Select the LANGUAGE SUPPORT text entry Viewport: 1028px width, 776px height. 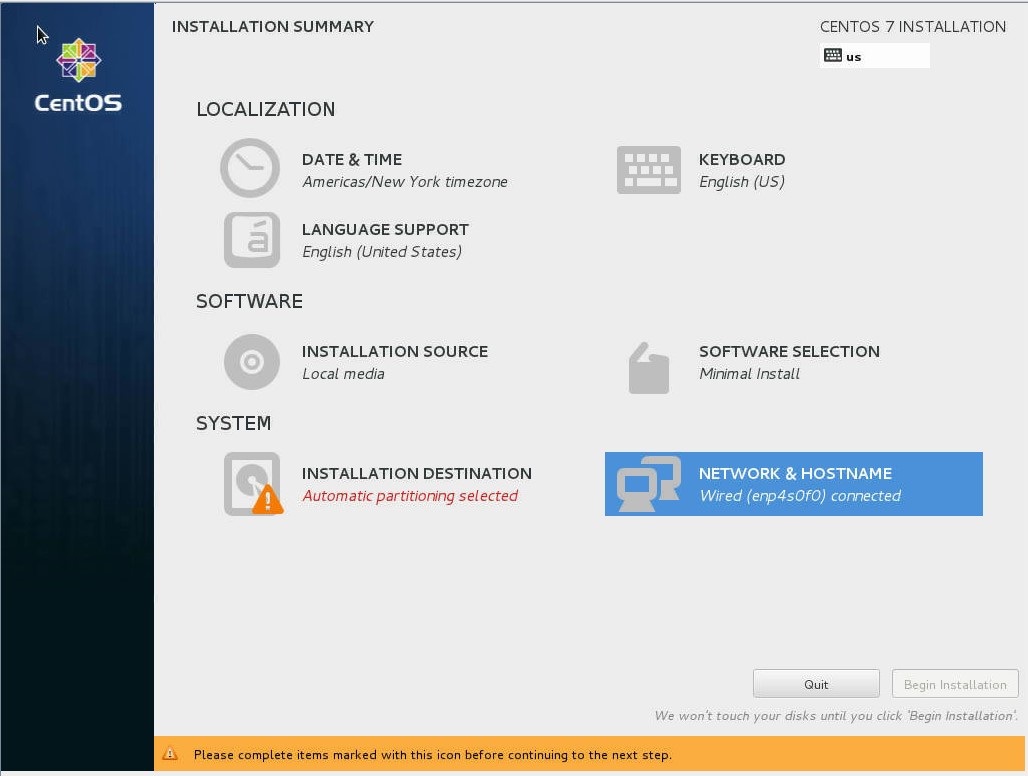pos(385,230)
